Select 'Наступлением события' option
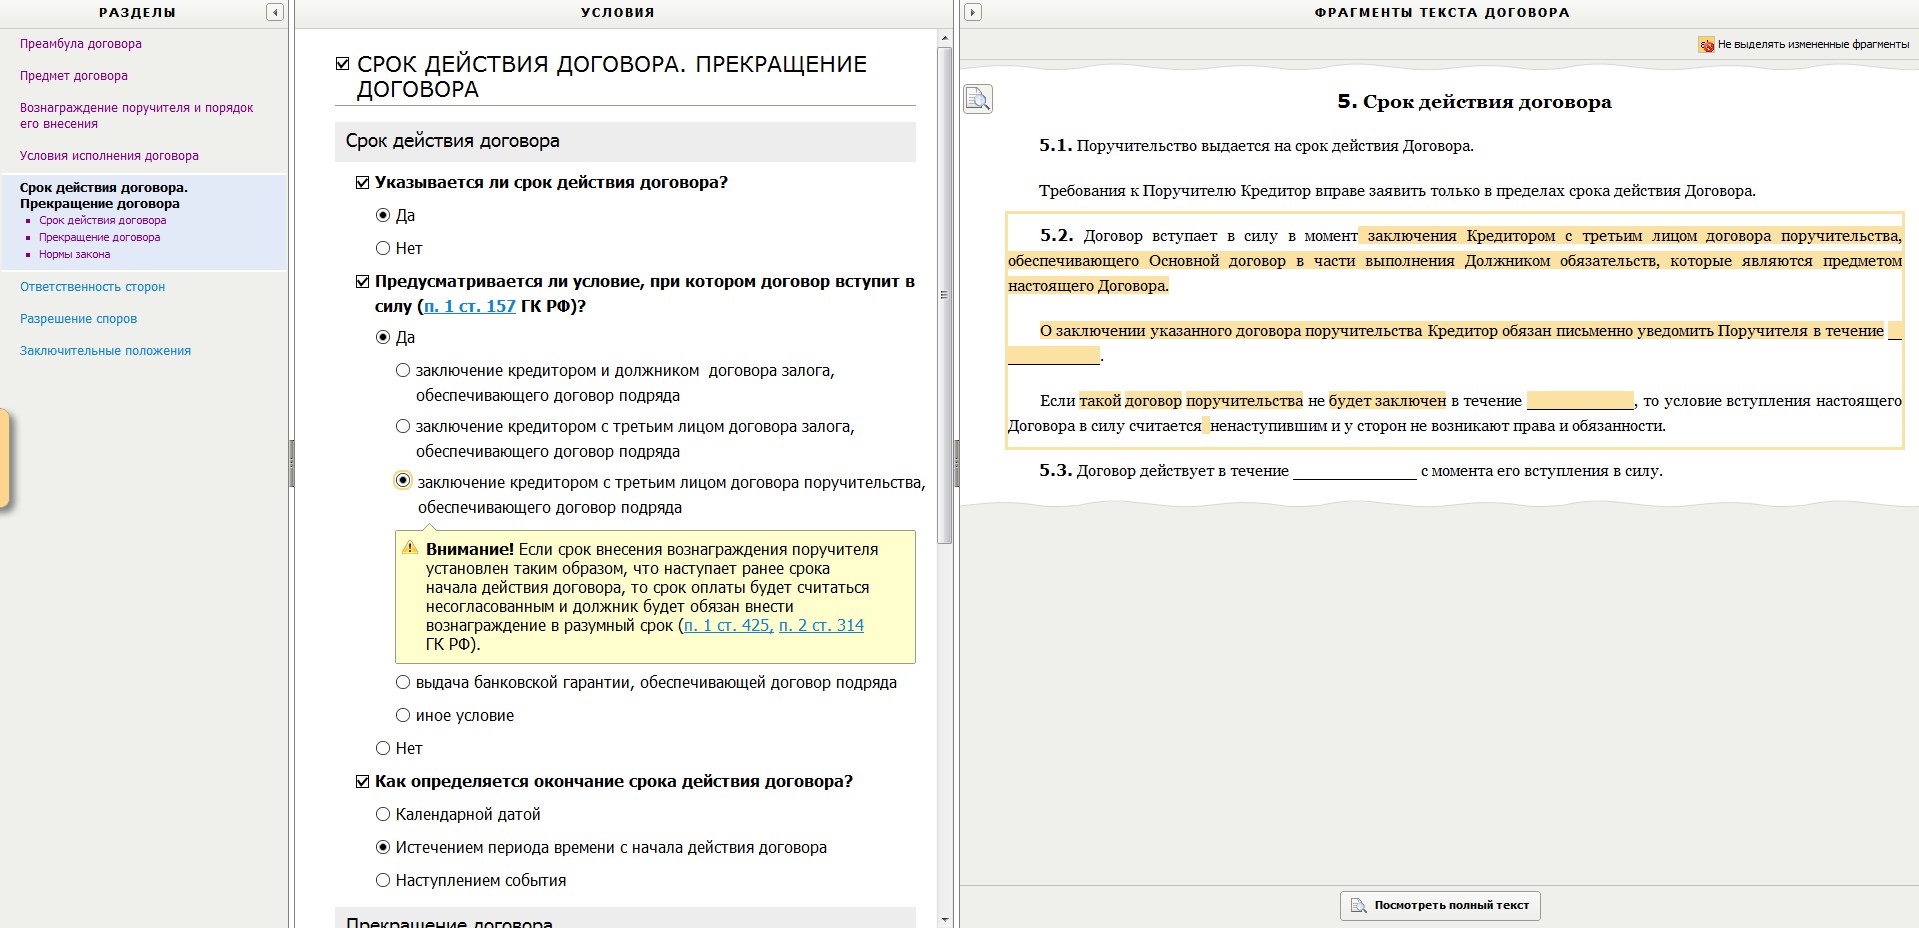The height and width of the screenshot is (928, 1919). (382, 880)
